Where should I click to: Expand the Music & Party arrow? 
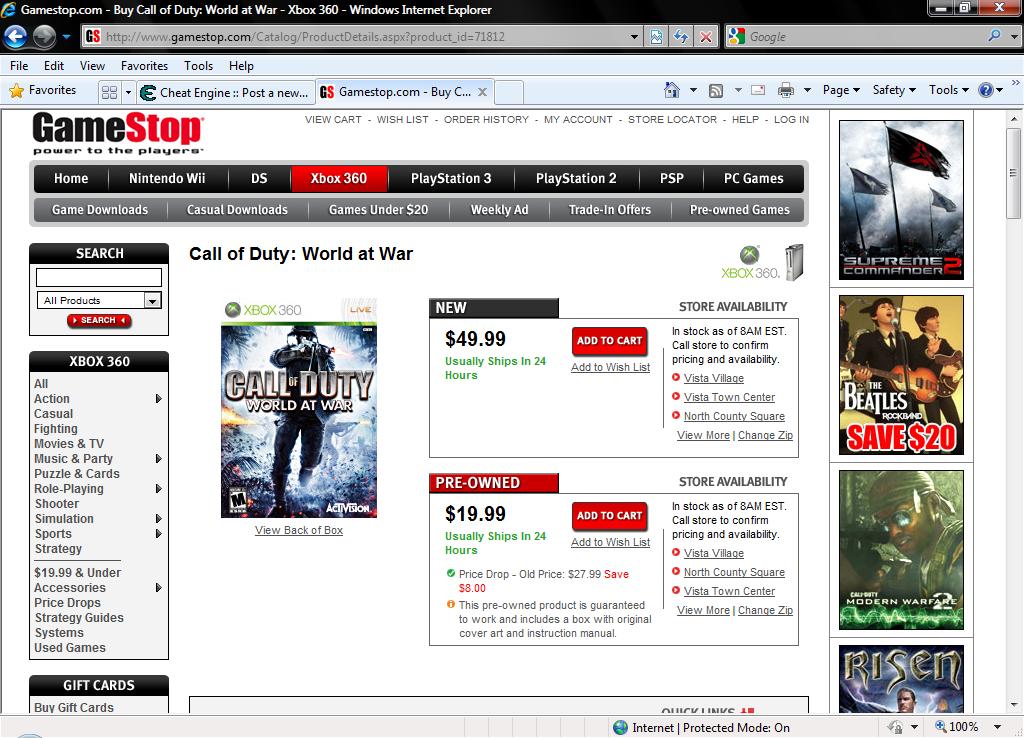point(158,458)
